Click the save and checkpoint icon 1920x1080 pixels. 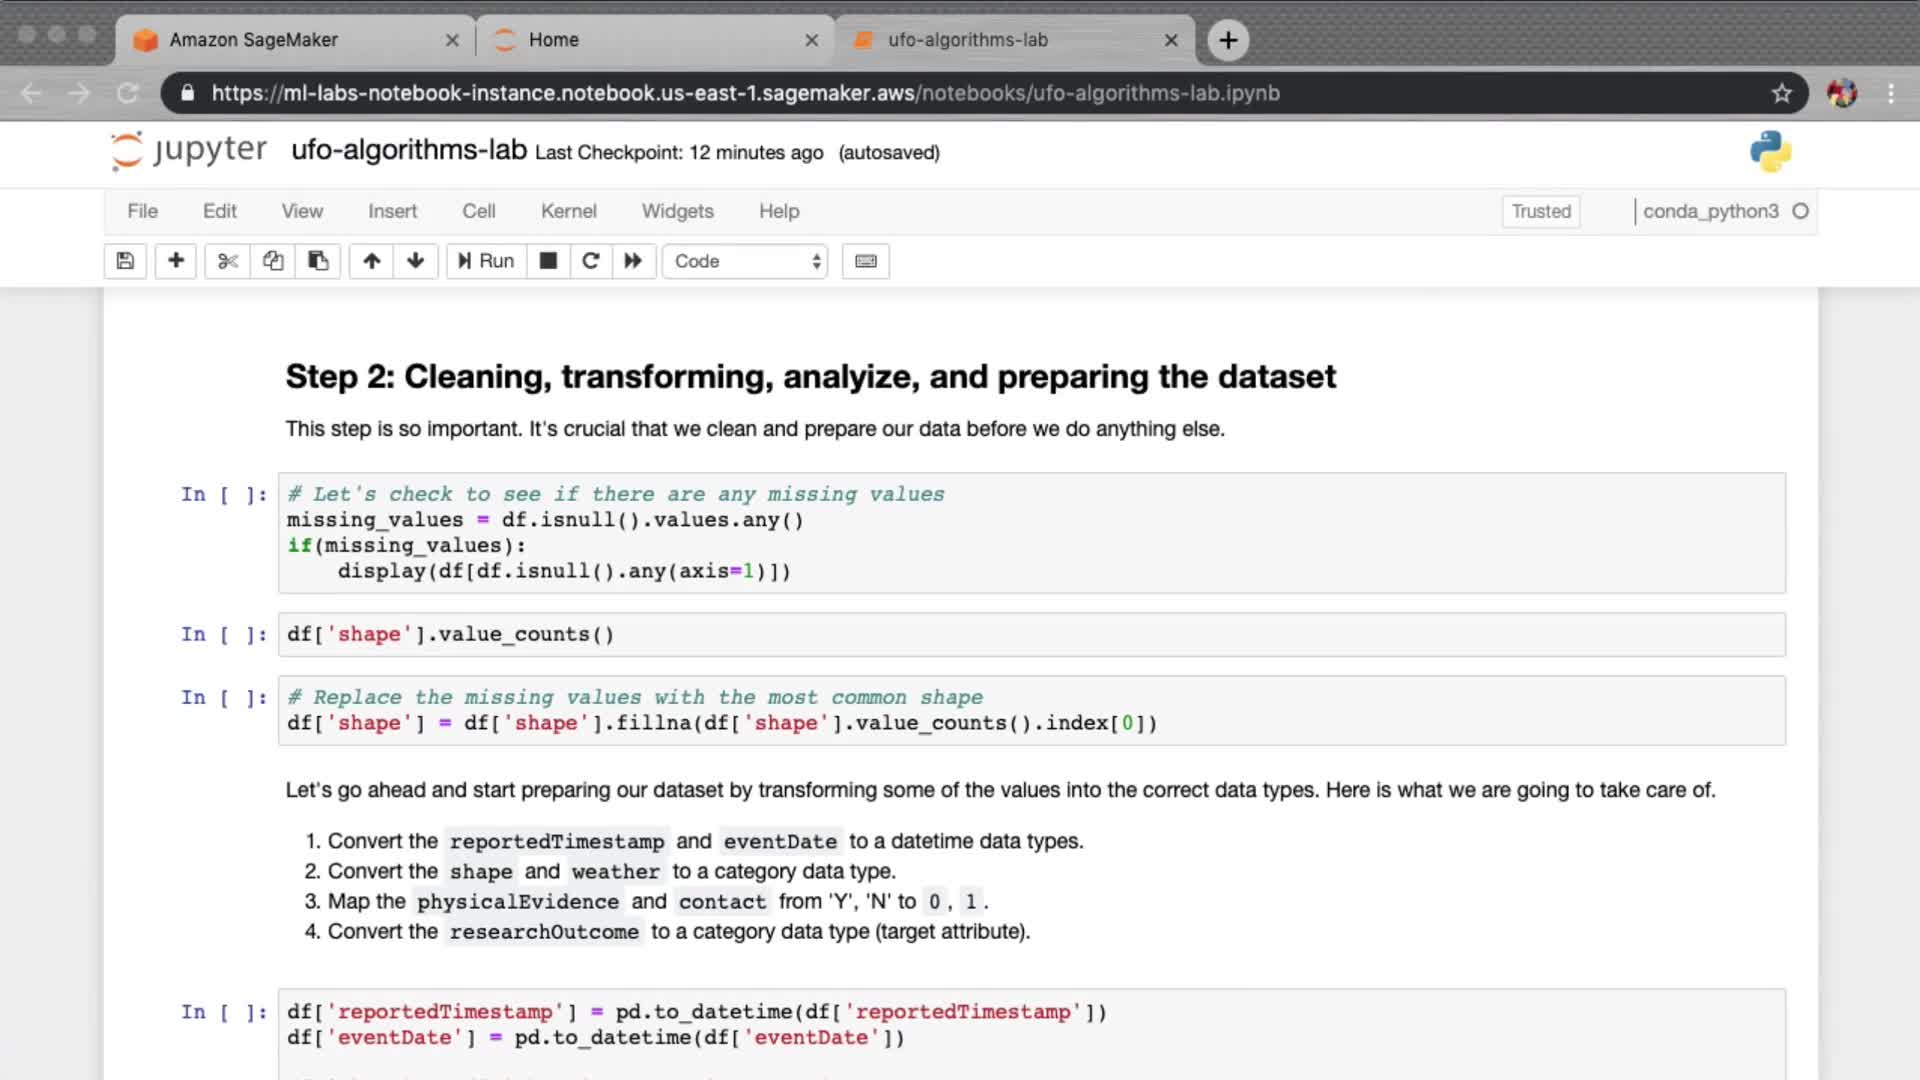point(125,261)
